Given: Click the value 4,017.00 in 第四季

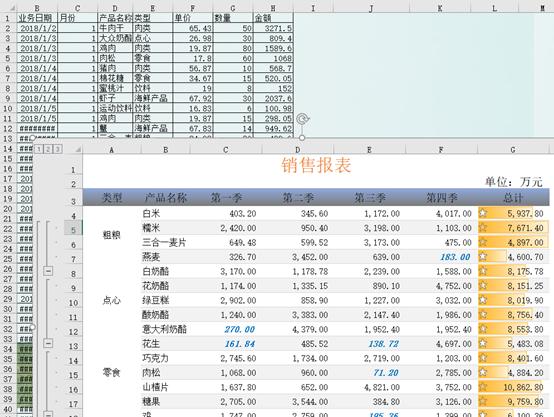Looking at the screenshot, I should [454, 213].
